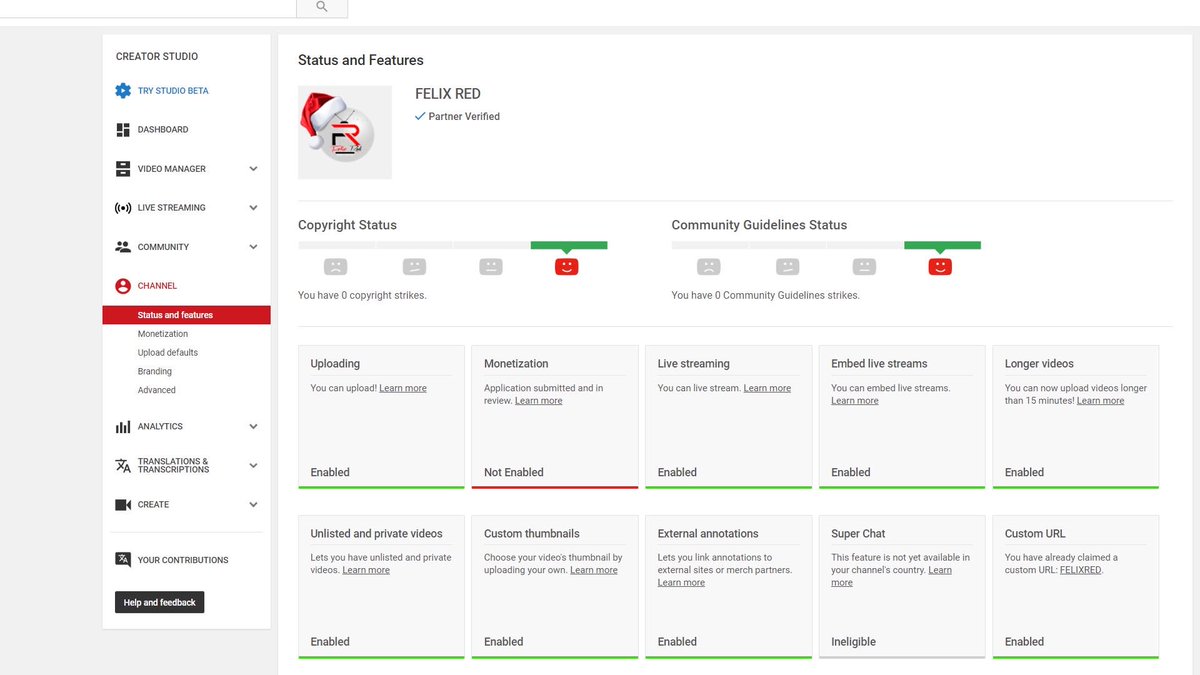Click Learn more in Unlisted and private videos card

click(366, 570)
